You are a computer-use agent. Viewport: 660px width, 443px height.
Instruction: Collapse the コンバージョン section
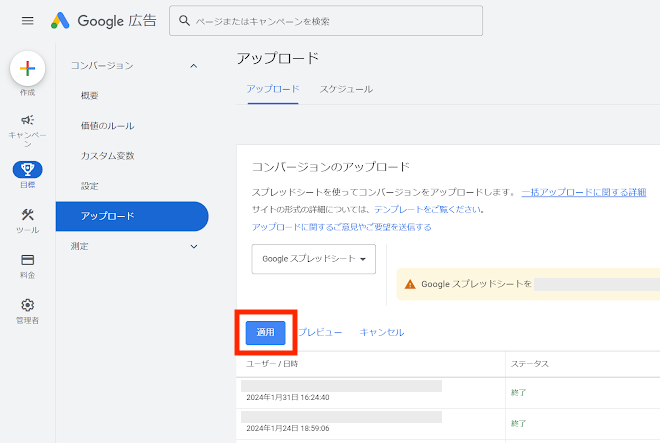pyautogui.click(x=194, y=66)
